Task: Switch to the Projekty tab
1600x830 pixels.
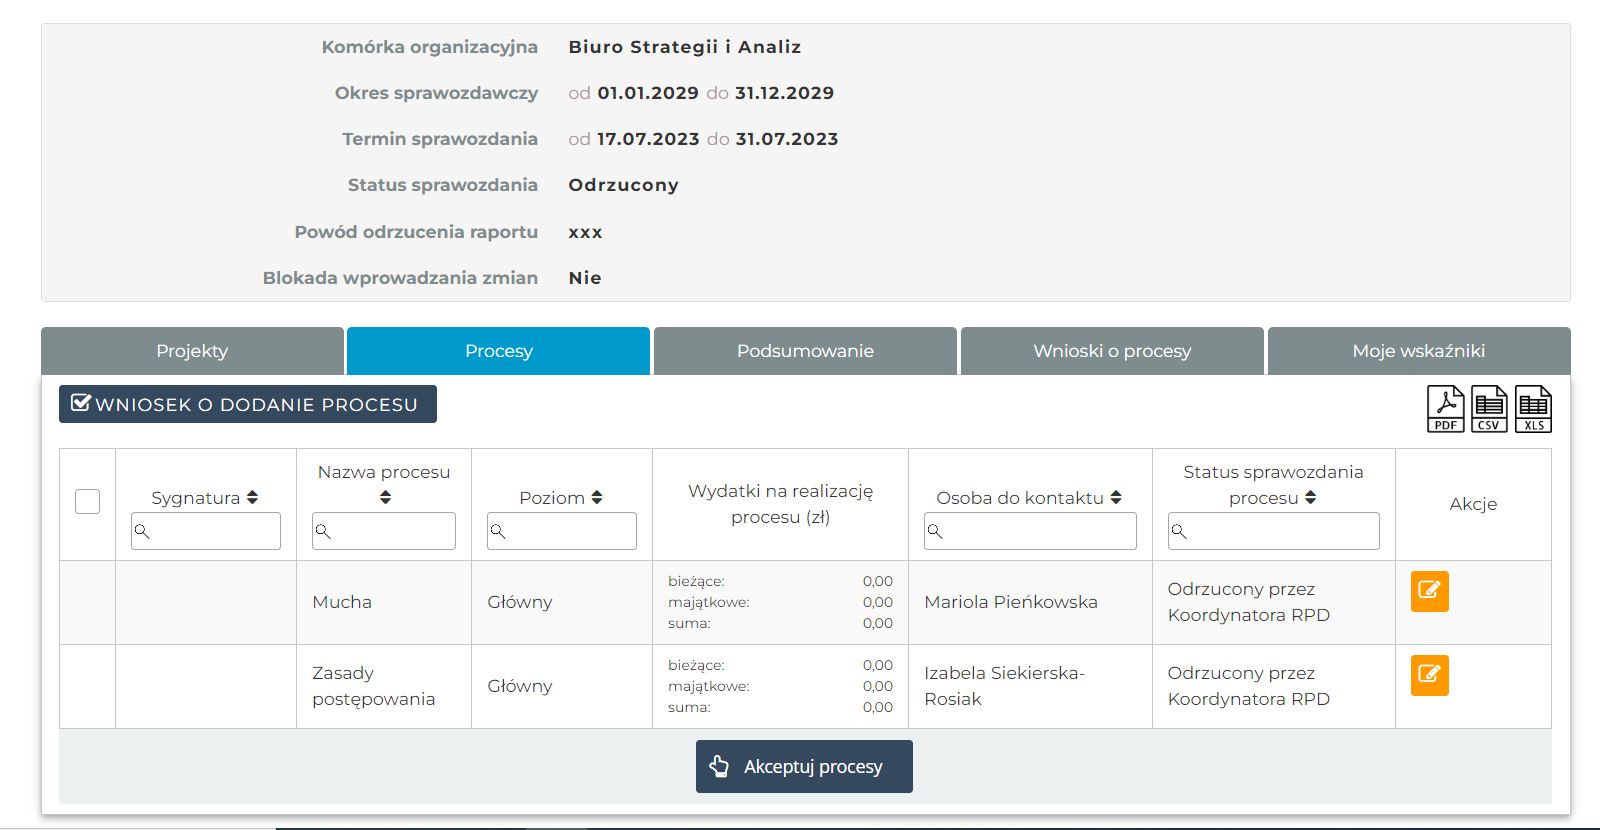Action: click(x=192, y=351)
